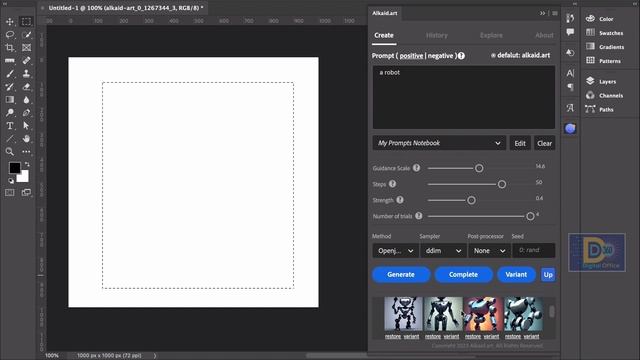This screenshot has width=640, height=360.
Task: Select the History Brush tool
Action: (x=10, y=87)
